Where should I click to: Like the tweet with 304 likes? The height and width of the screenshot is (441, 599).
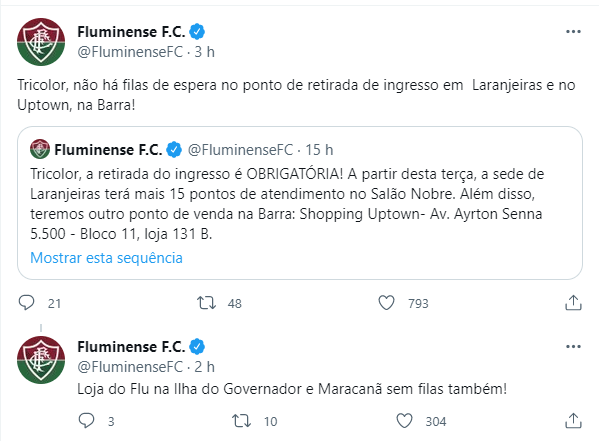click(404, 421)
